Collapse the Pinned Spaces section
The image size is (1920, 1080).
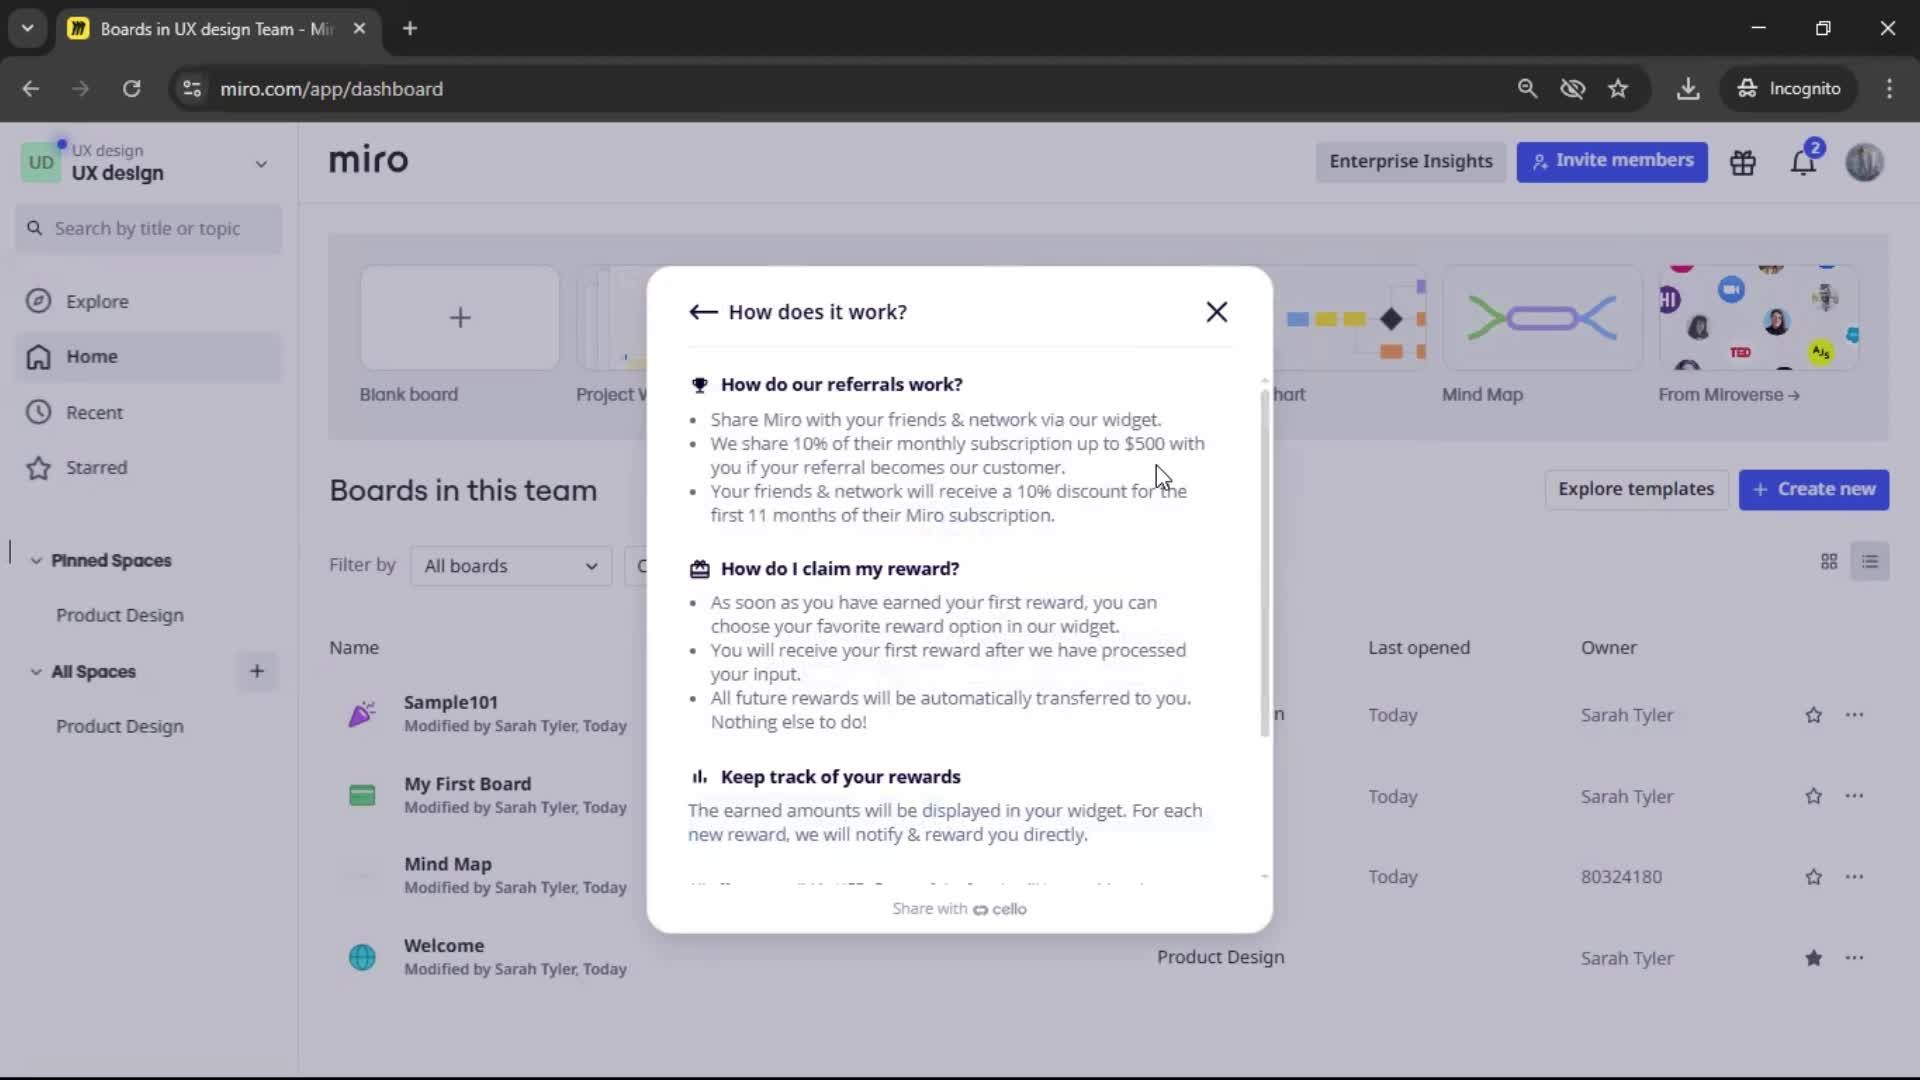(36, 561)
